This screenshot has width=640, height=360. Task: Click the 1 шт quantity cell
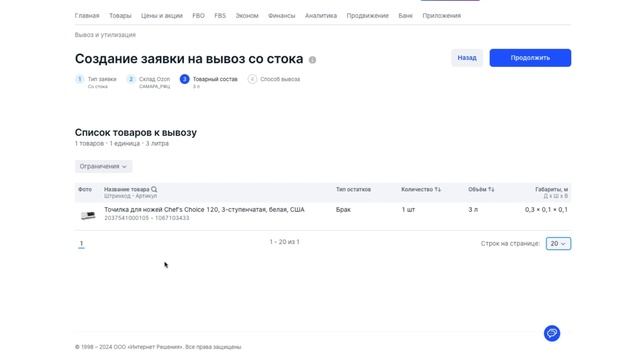(x=408, y=209)
